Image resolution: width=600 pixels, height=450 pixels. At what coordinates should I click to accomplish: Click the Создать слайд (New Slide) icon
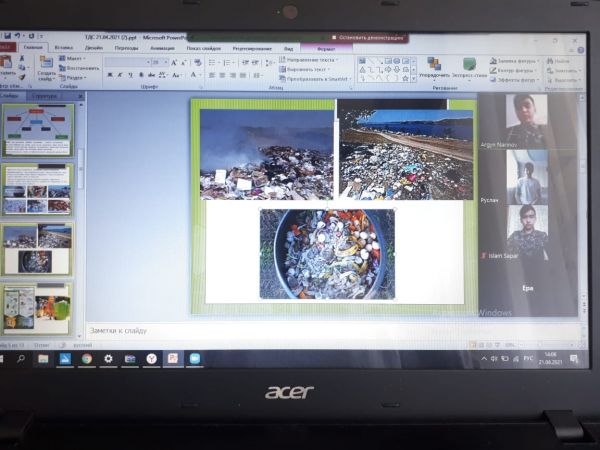click(46, 65)
